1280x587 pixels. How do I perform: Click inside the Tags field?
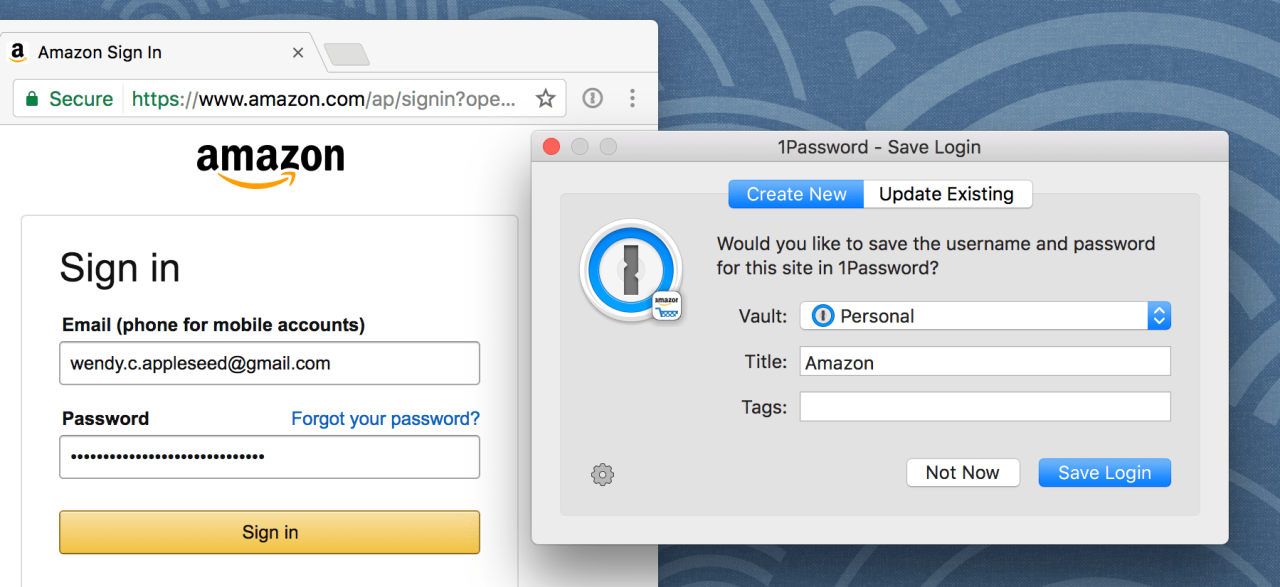[984, 406]
